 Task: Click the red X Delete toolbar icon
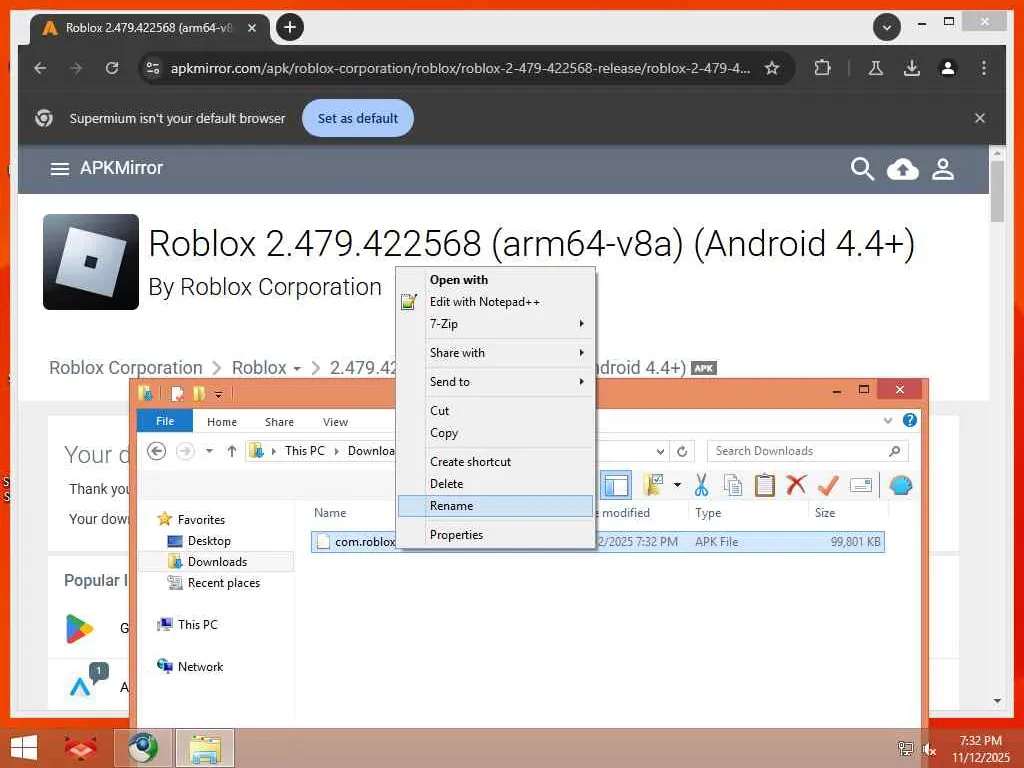point(796,485)
